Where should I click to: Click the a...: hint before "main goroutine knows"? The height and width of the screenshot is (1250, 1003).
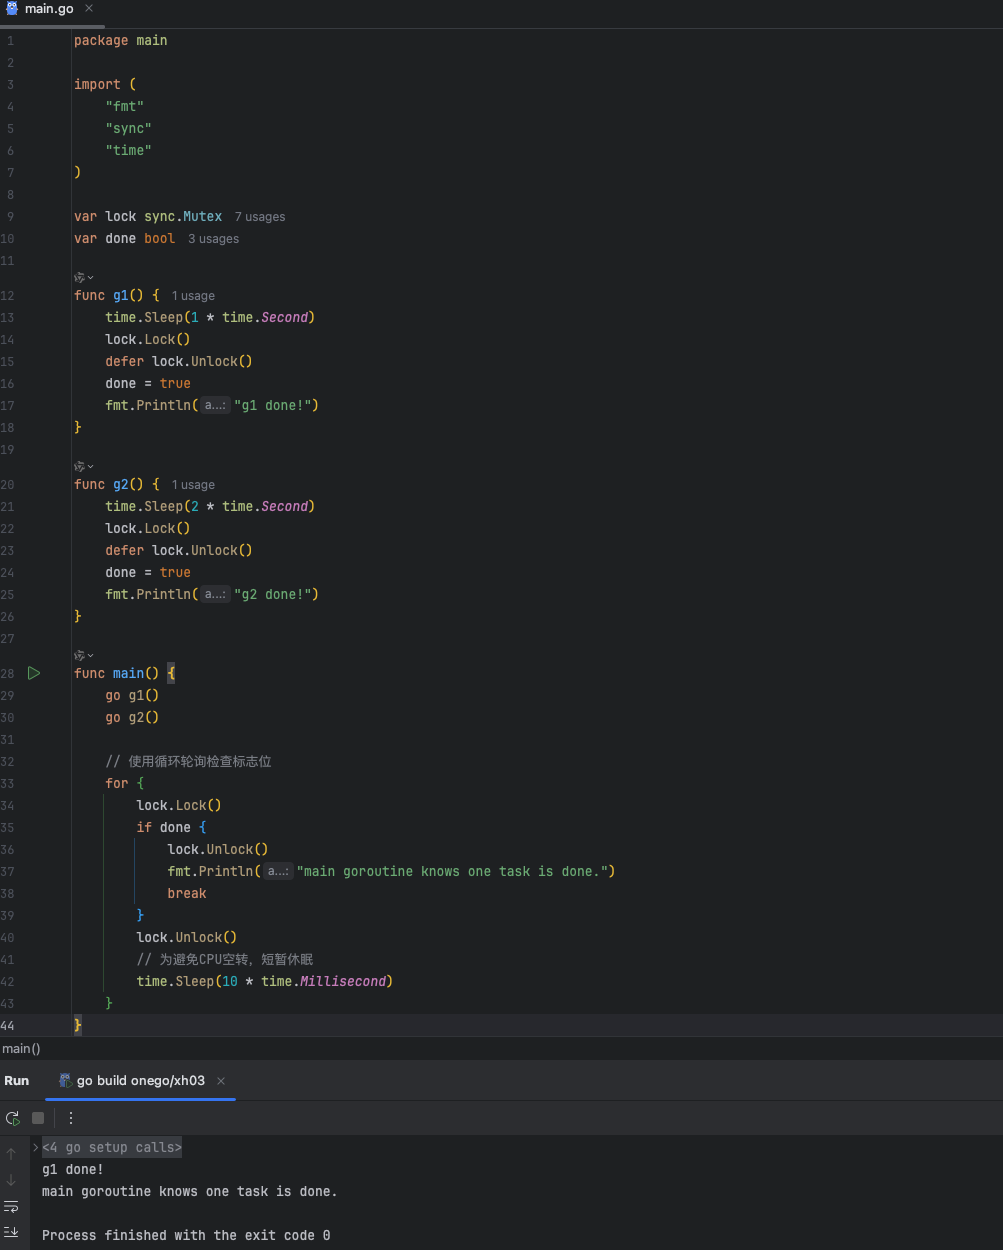coord(278,871)
